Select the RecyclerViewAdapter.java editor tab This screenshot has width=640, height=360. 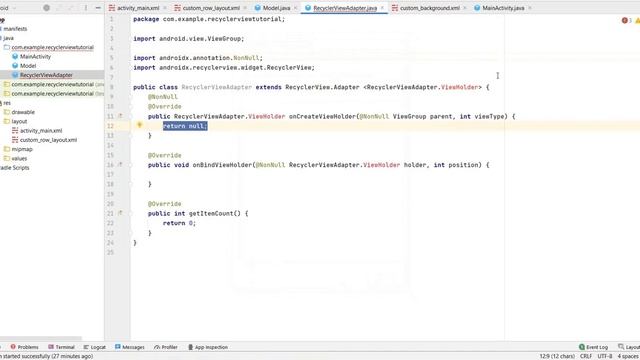click(x=344, y=8)
